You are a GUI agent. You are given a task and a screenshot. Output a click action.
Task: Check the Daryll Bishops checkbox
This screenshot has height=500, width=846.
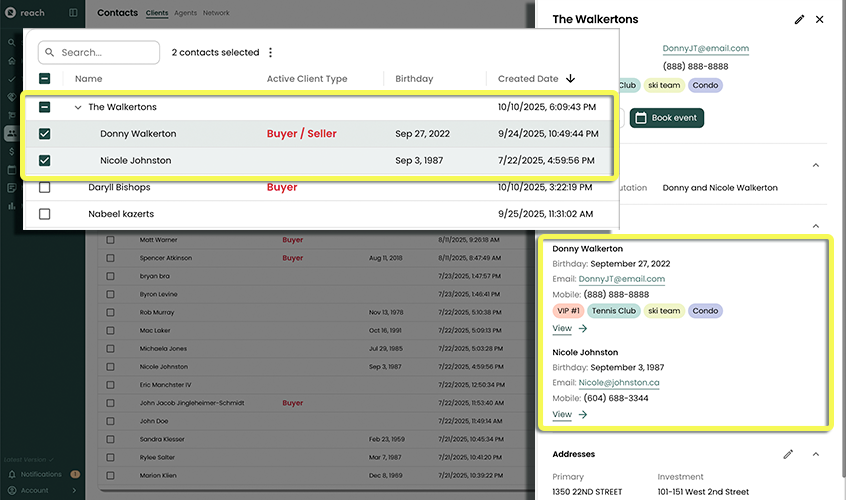click(x=45, y=187)
